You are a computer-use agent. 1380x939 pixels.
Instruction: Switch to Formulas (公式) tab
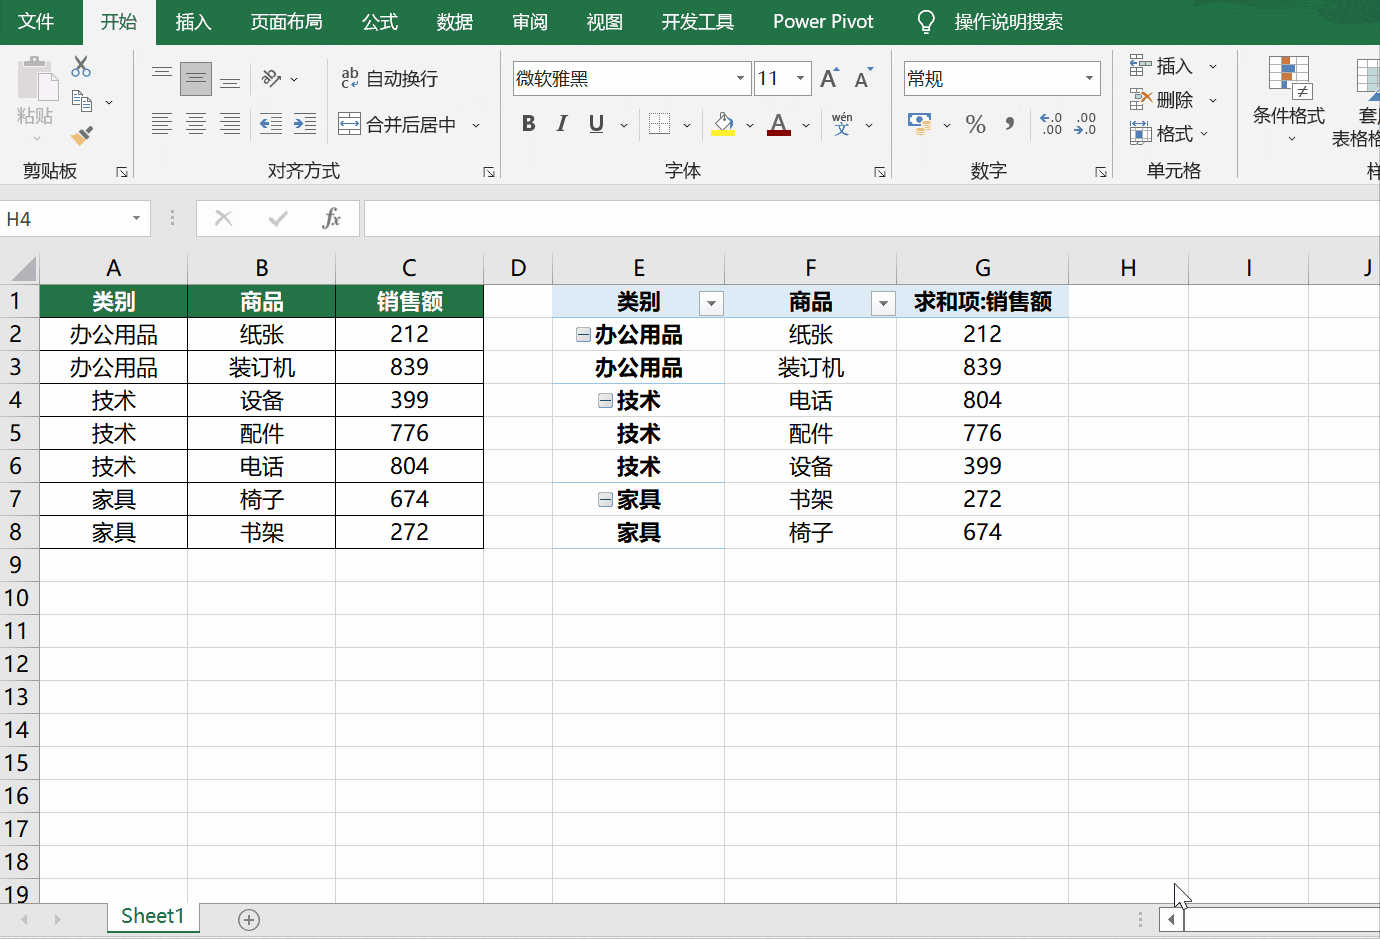click(380, 22)
